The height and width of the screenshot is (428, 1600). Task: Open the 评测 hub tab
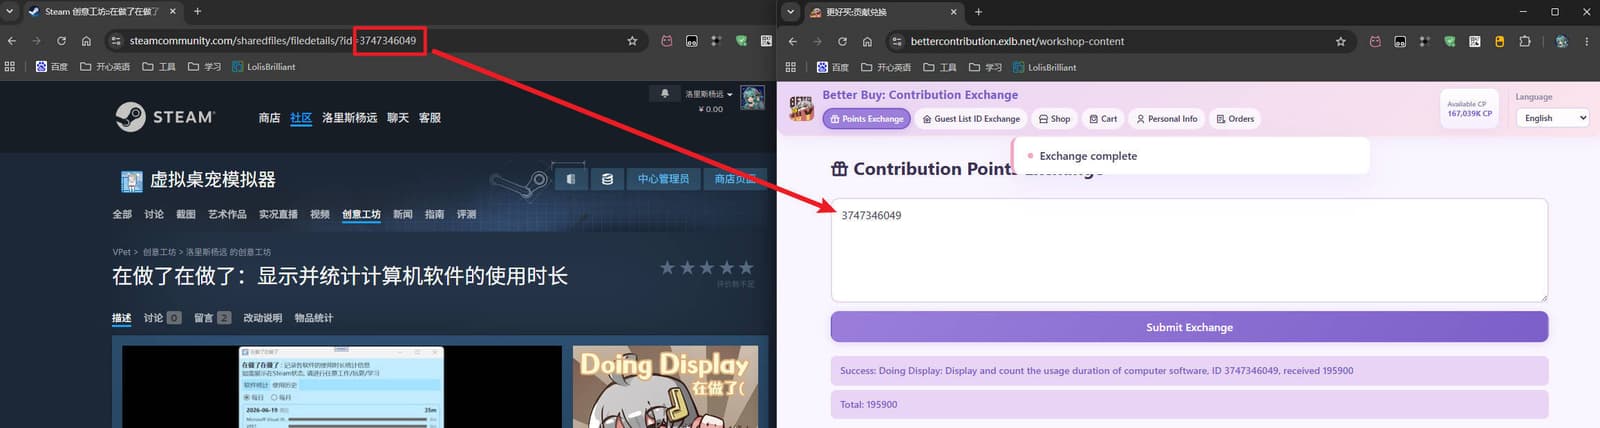(466, 214)
